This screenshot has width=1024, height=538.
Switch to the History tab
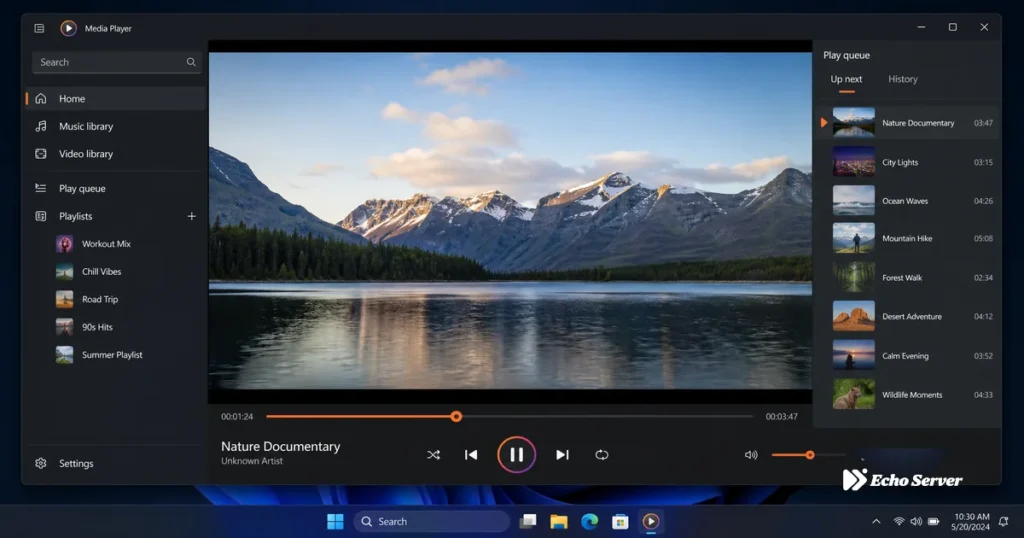(x=903, y=79)
